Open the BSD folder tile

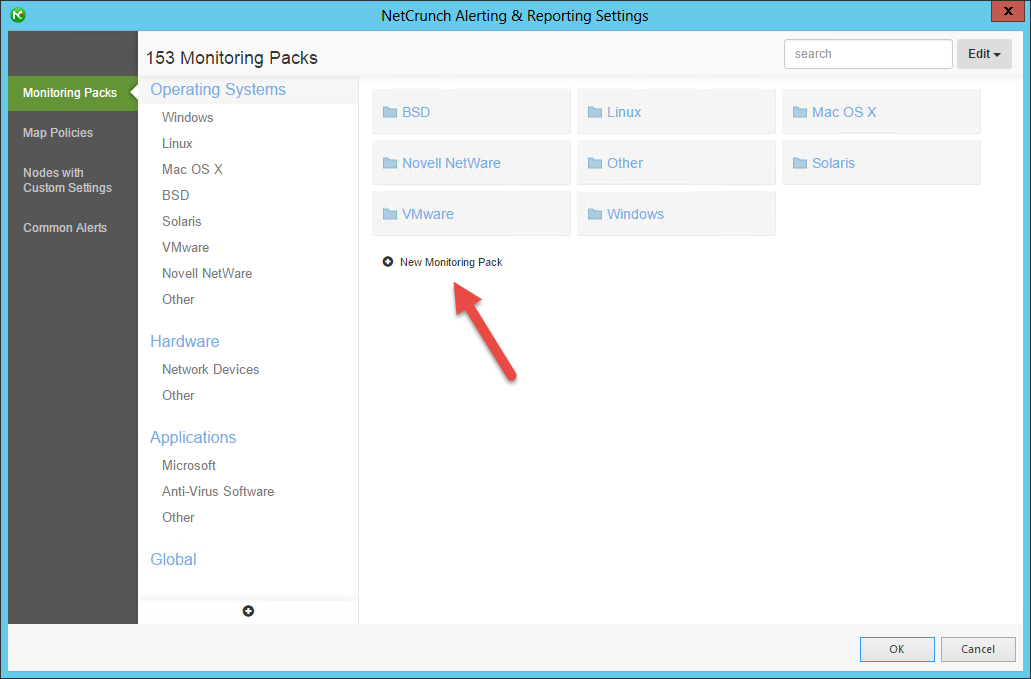pyautogui.click(x=471, y=112)
